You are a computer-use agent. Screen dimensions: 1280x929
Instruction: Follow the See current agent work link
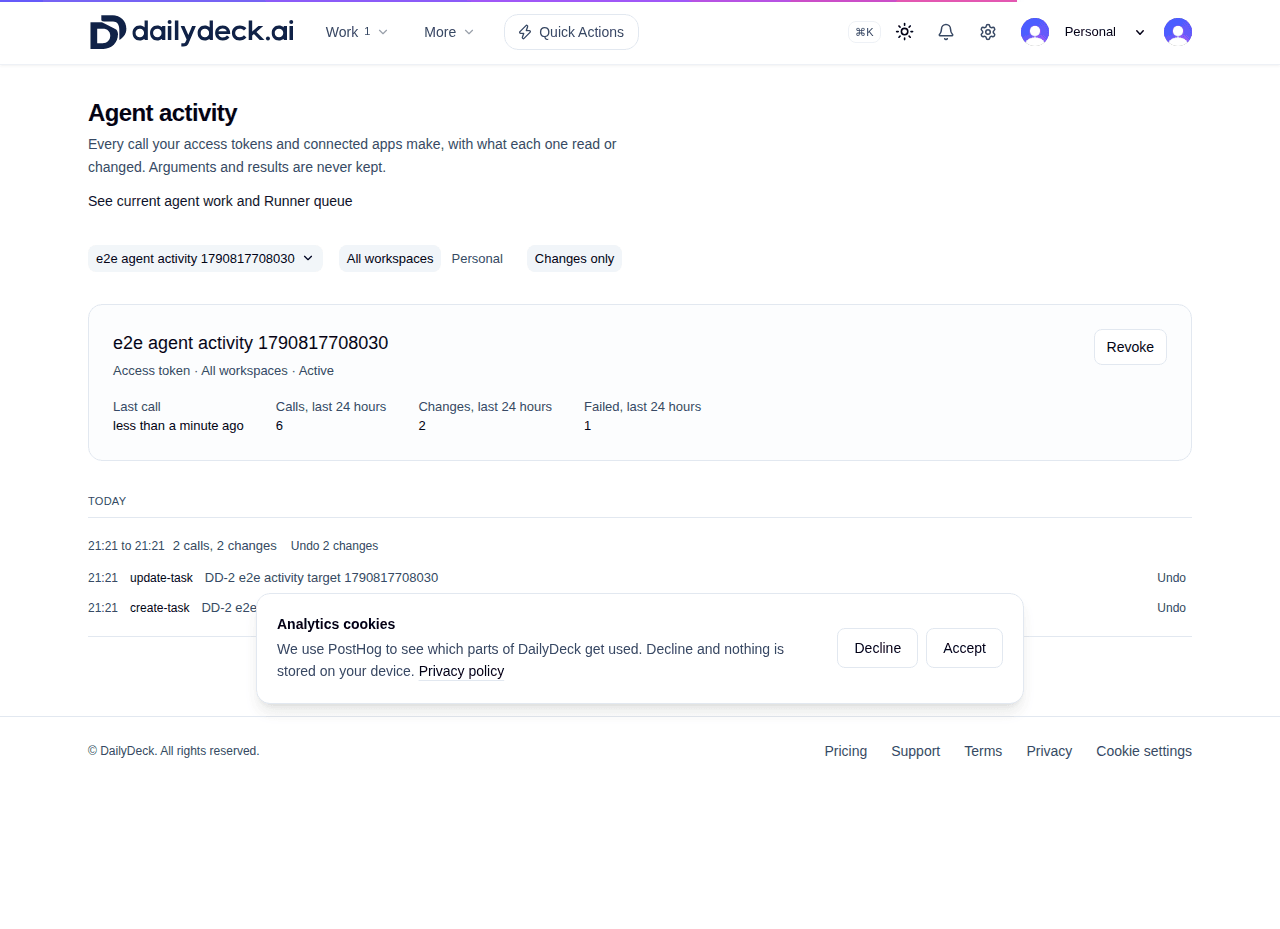(x=220, y=201)
